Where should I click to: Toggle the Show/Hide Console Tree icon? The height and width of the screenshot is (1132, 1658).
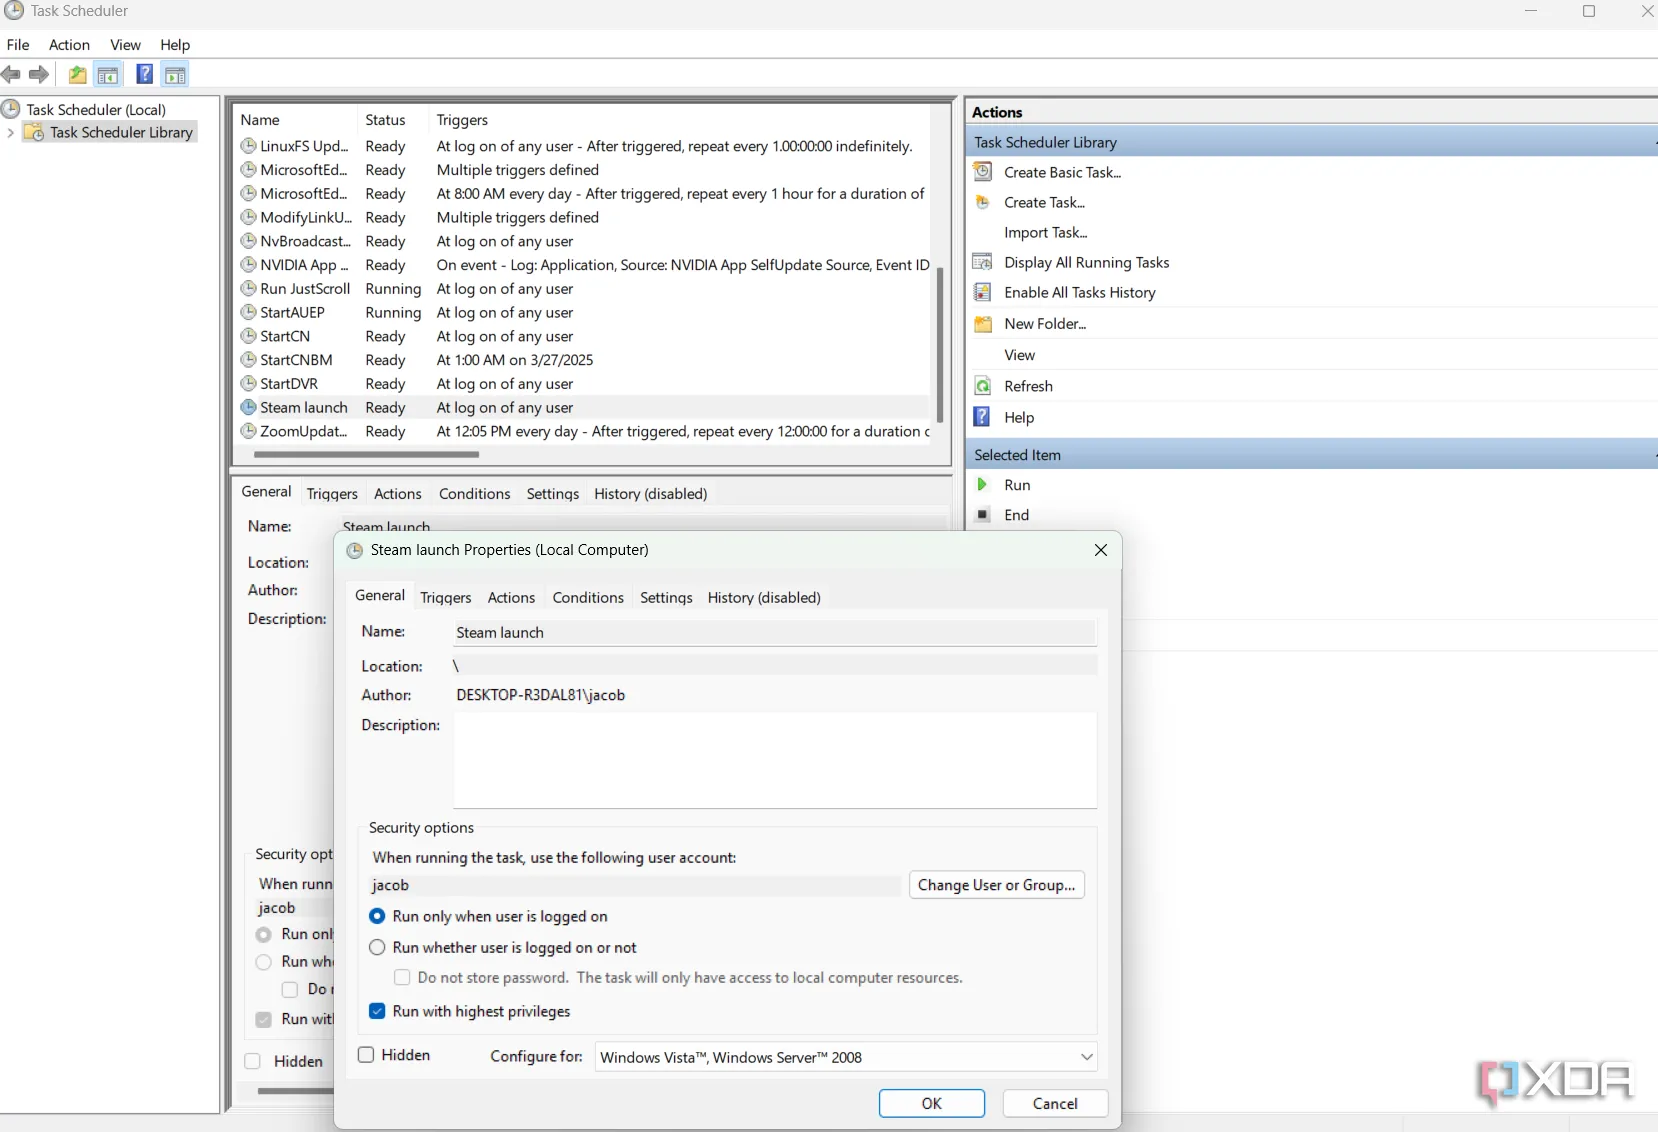(108, 75)
